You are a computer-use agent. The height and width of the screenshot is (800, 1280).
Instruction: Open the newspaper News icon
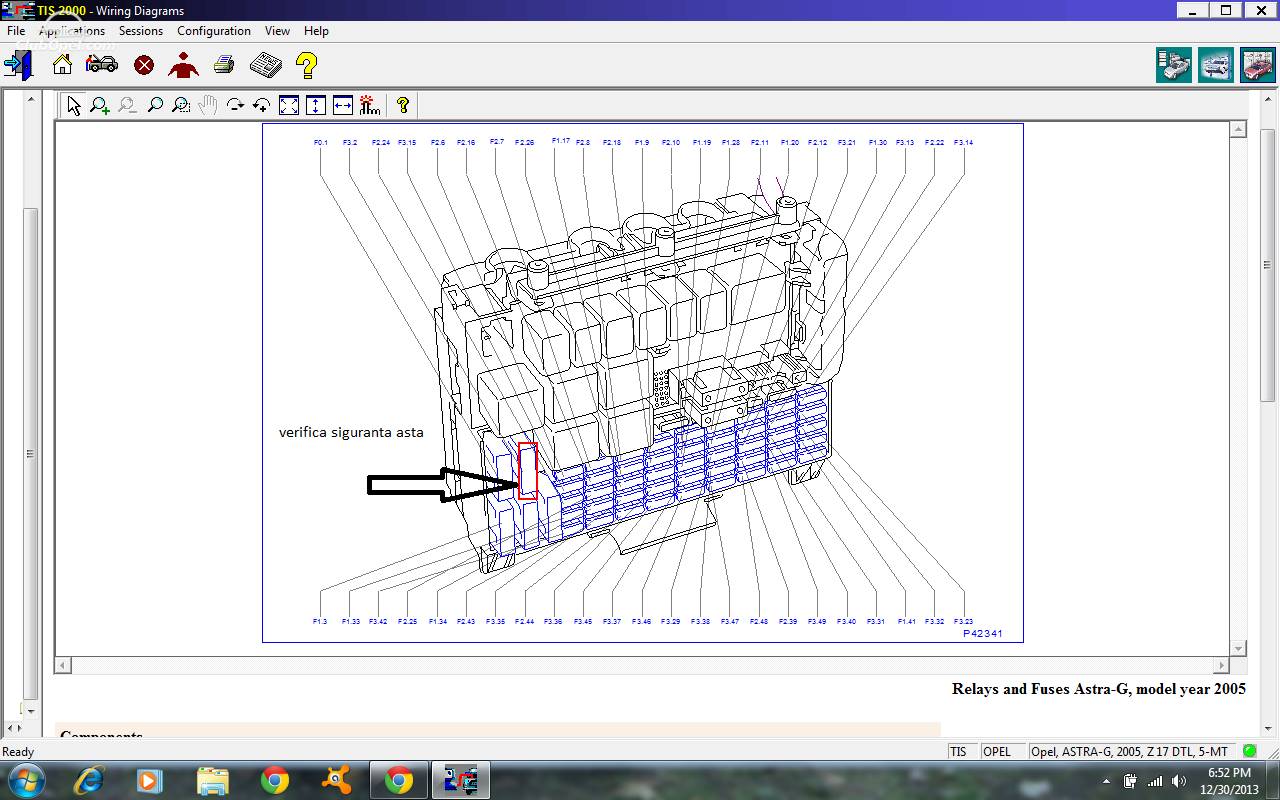coord(265,65)
